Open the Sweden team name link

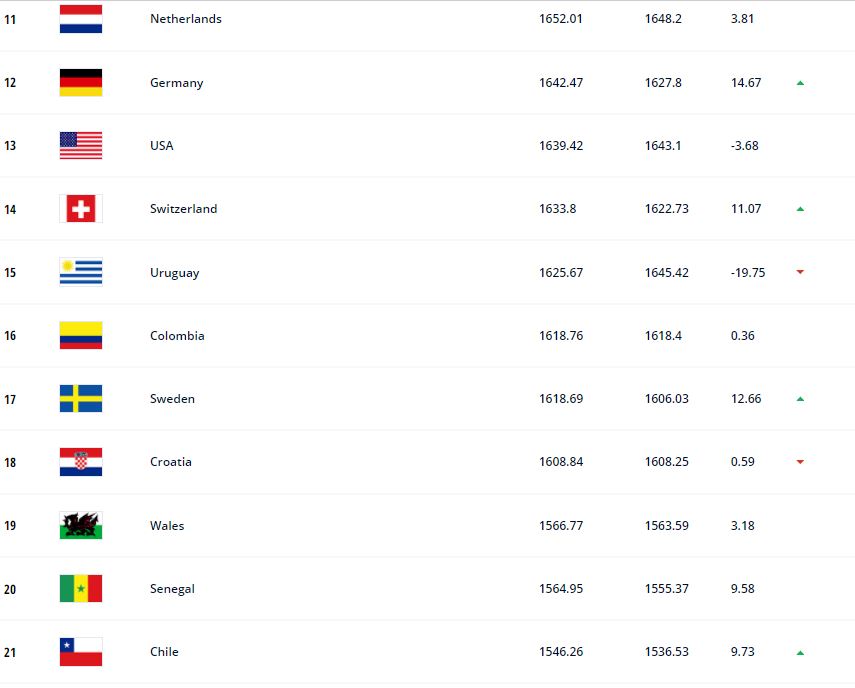[x=172, y=399]
